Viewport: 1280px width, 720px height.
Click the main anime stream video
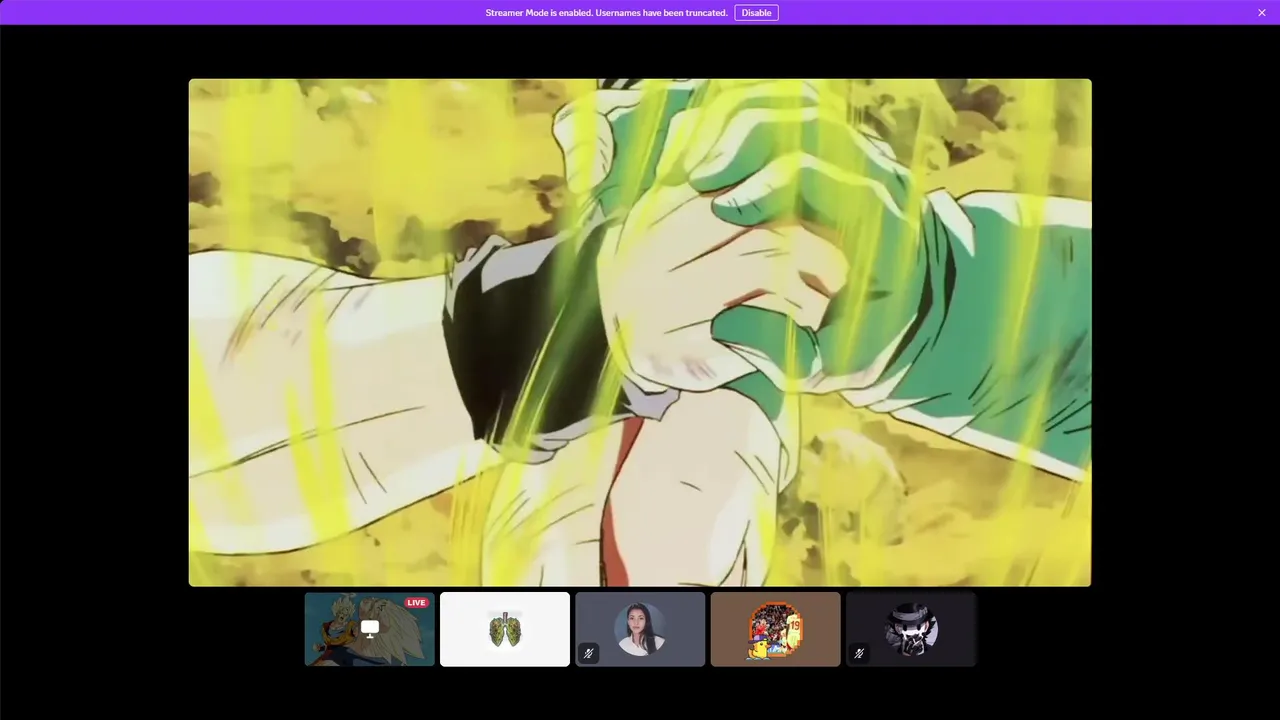[640, 332]
